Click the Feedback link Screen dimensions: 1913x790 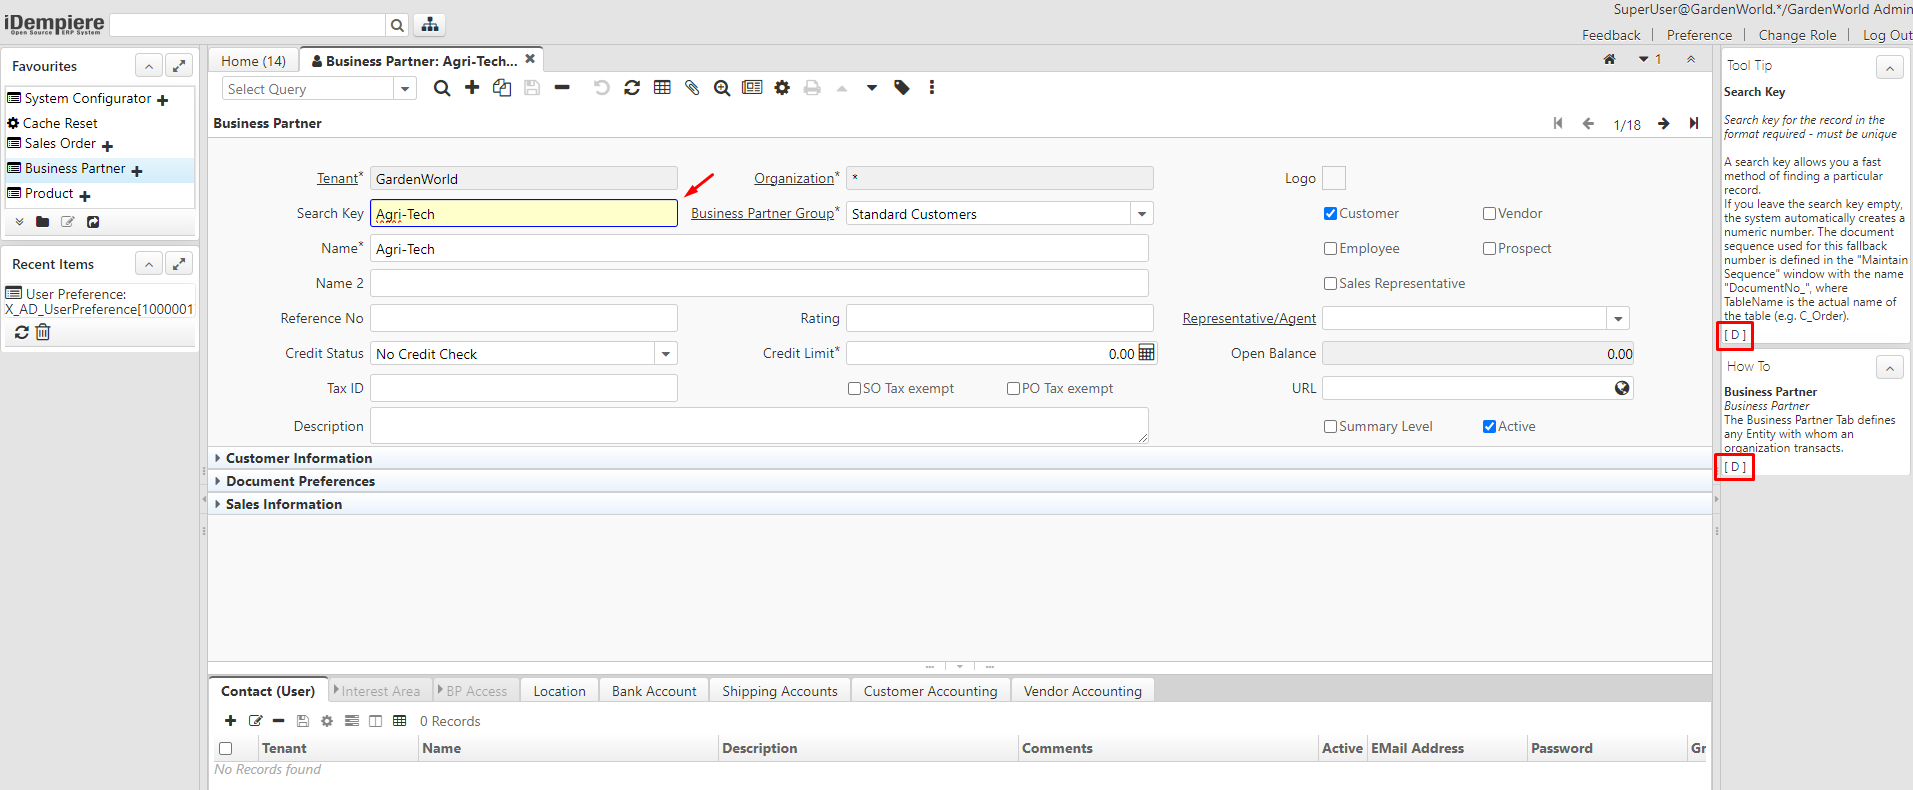coord(1611,35)
